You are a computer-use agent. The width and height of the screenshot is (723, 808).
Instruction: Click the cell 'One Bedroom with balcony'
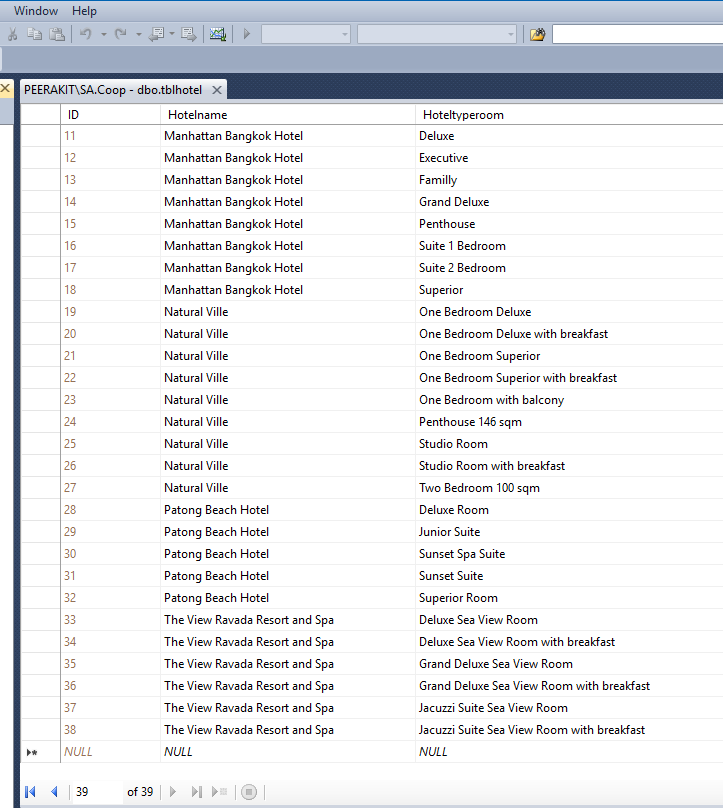click(x=569, y=400)
